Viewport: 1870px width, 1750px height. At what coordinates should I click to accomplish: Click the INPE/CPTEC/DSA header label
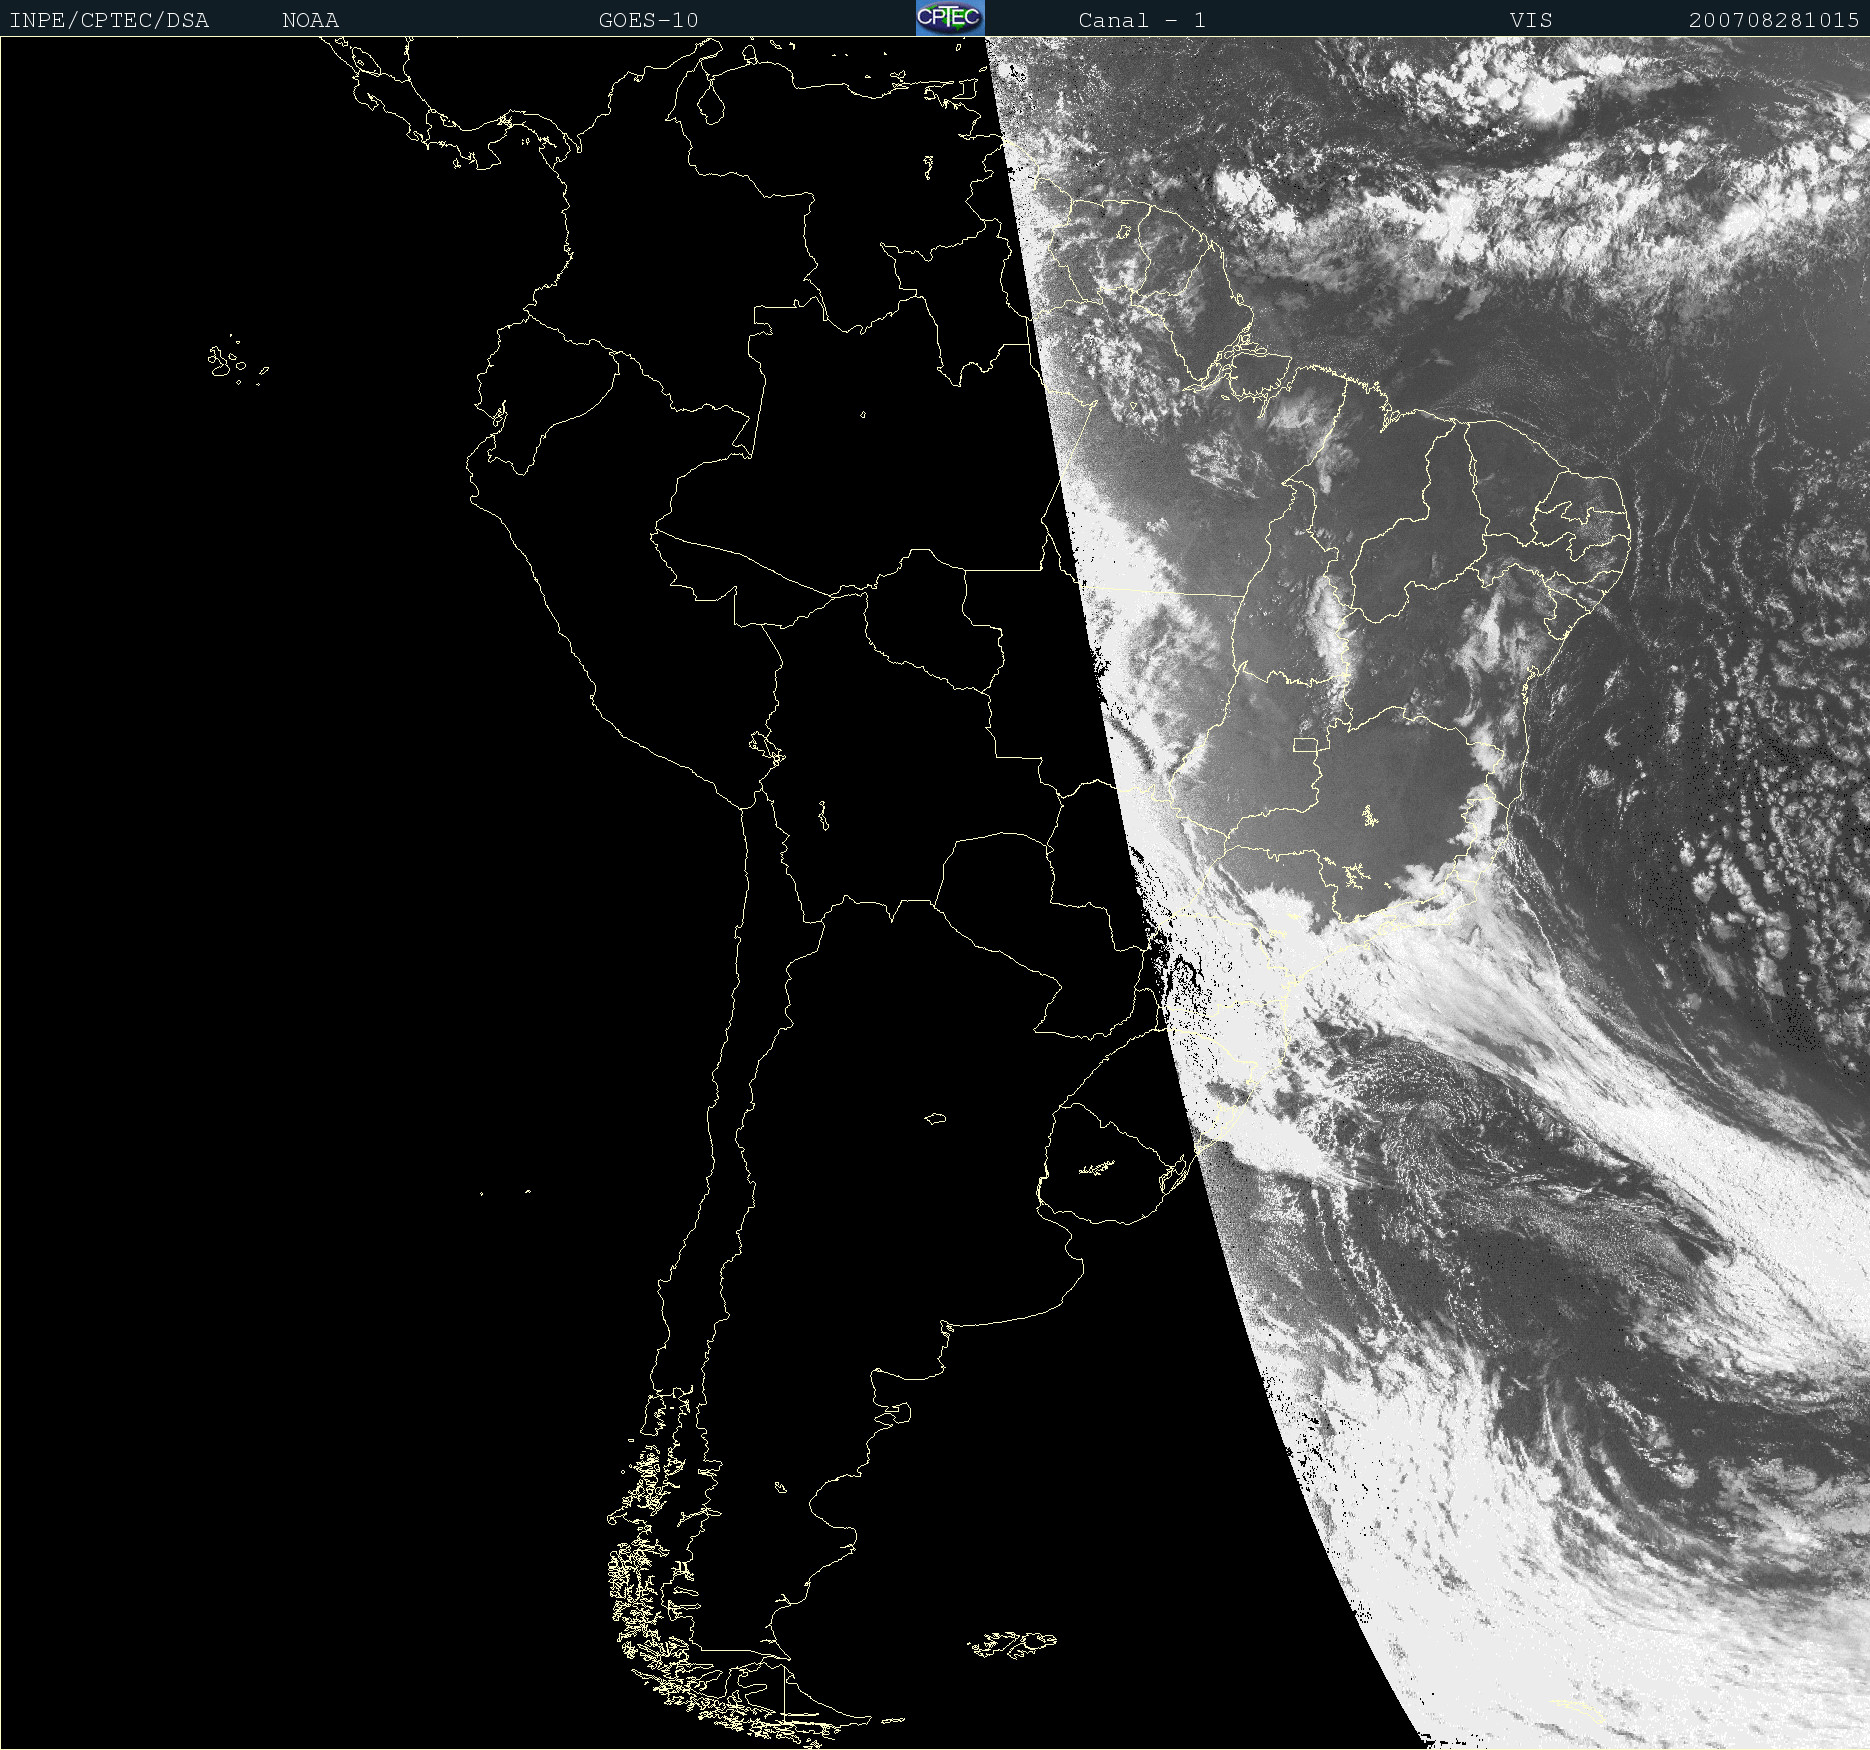click(109, 20)
